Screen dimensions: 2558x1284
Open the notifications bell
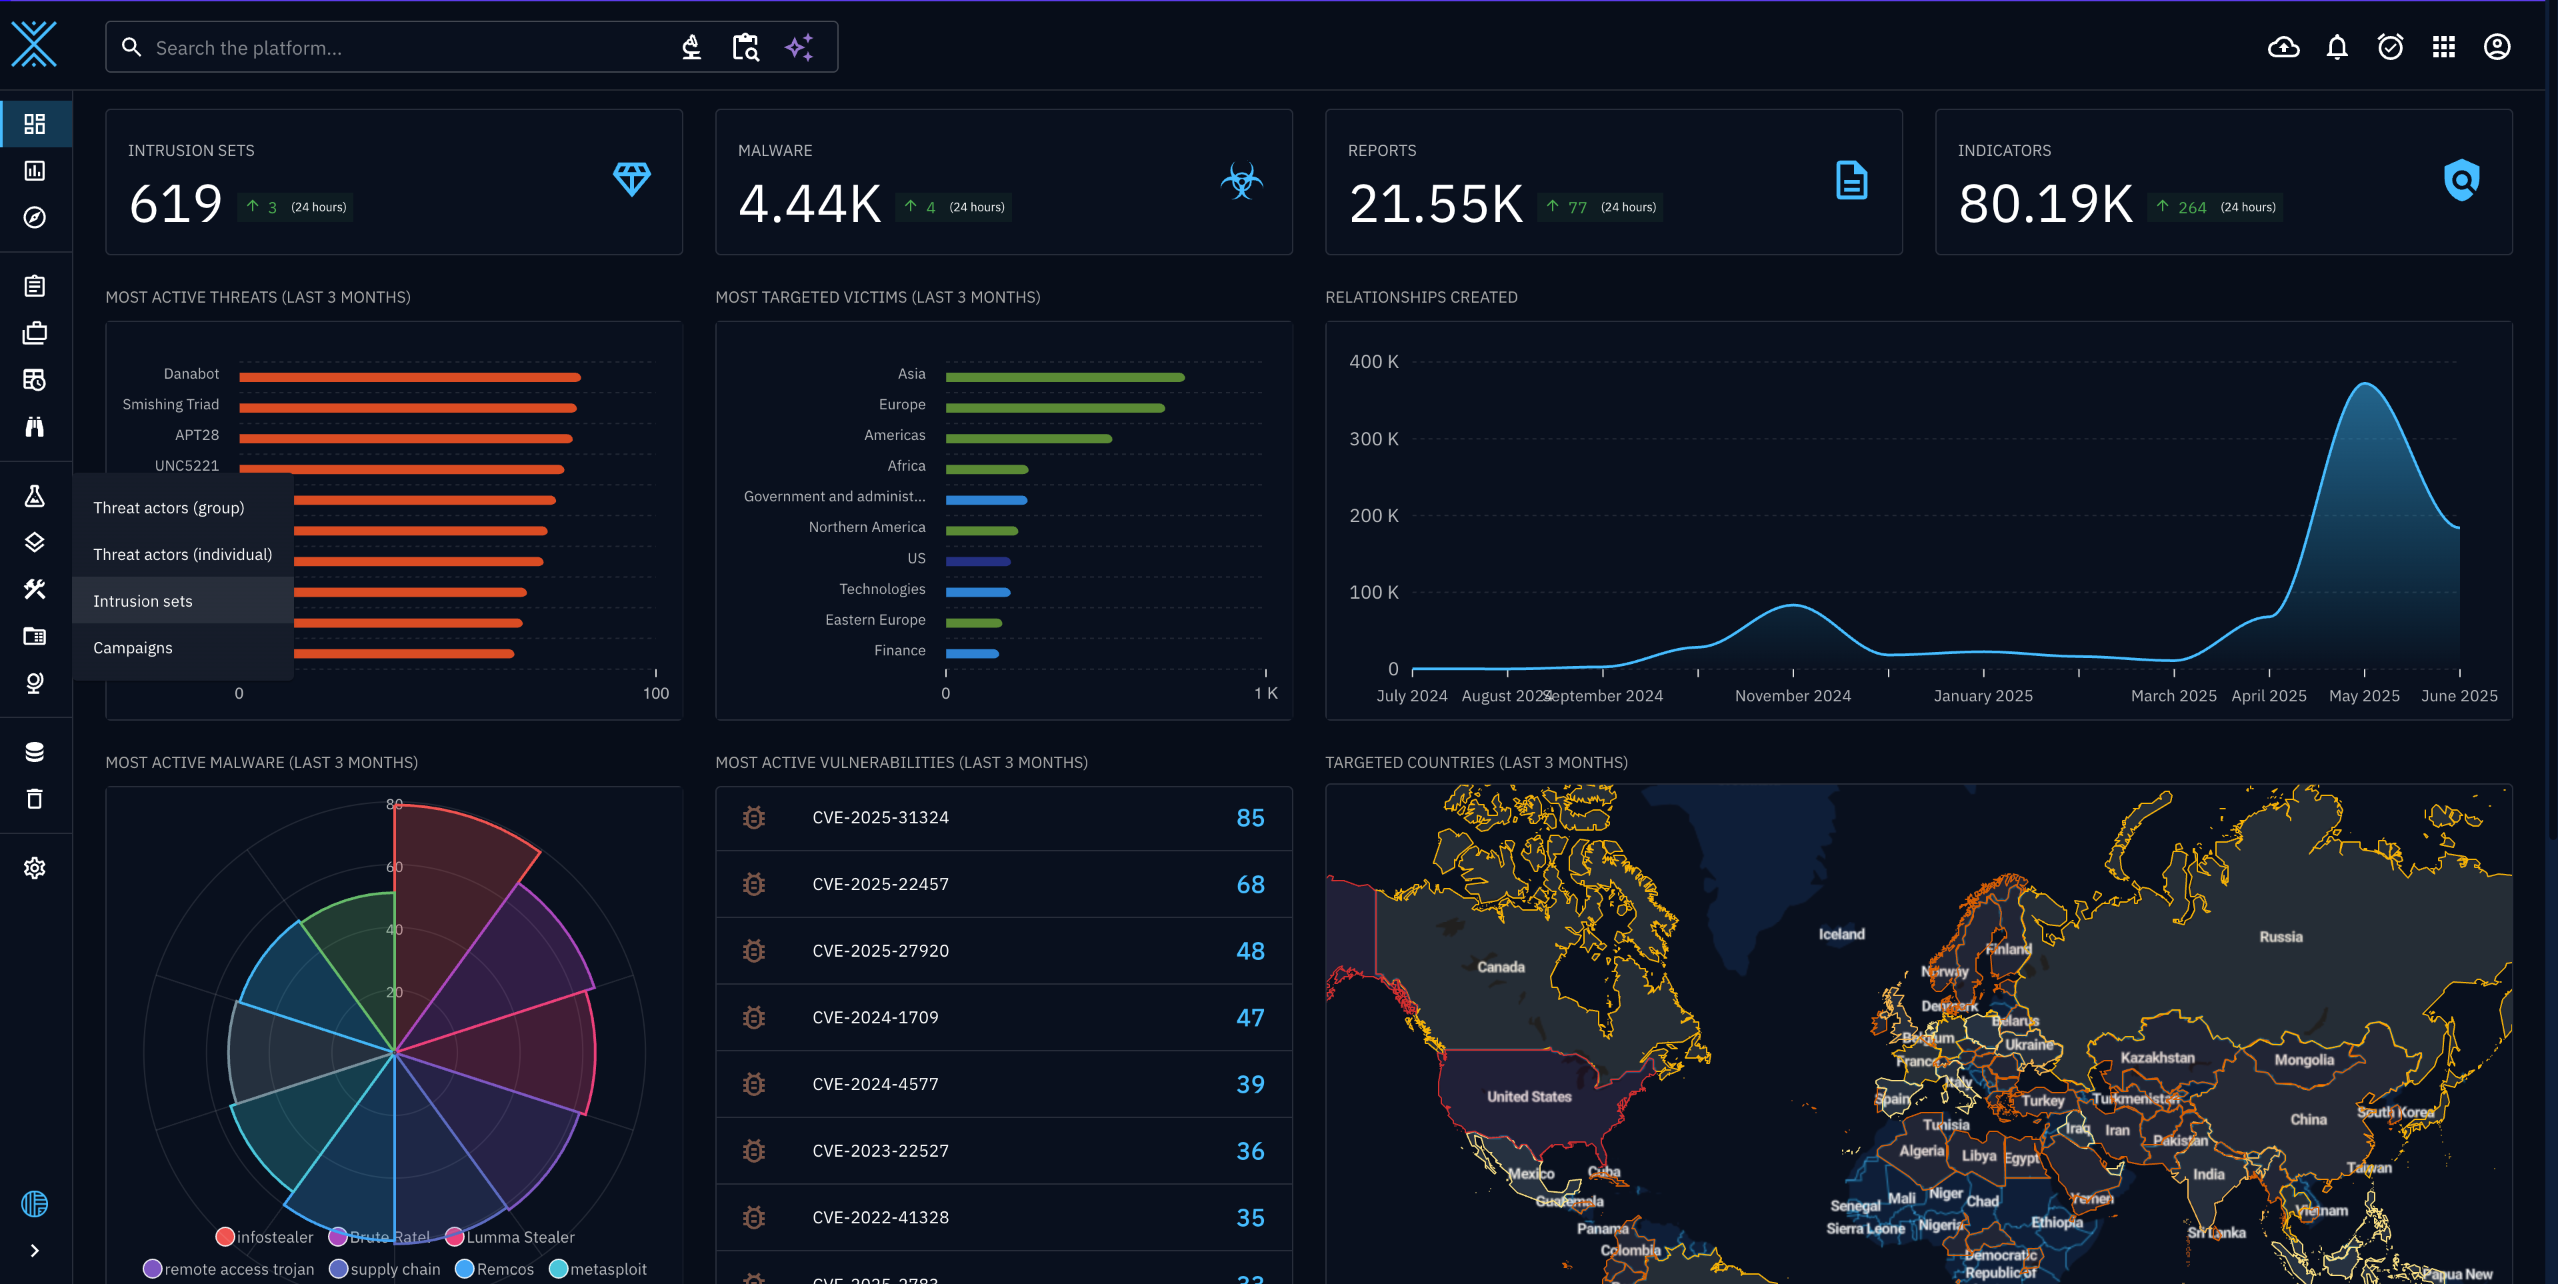click(2337, 47)
